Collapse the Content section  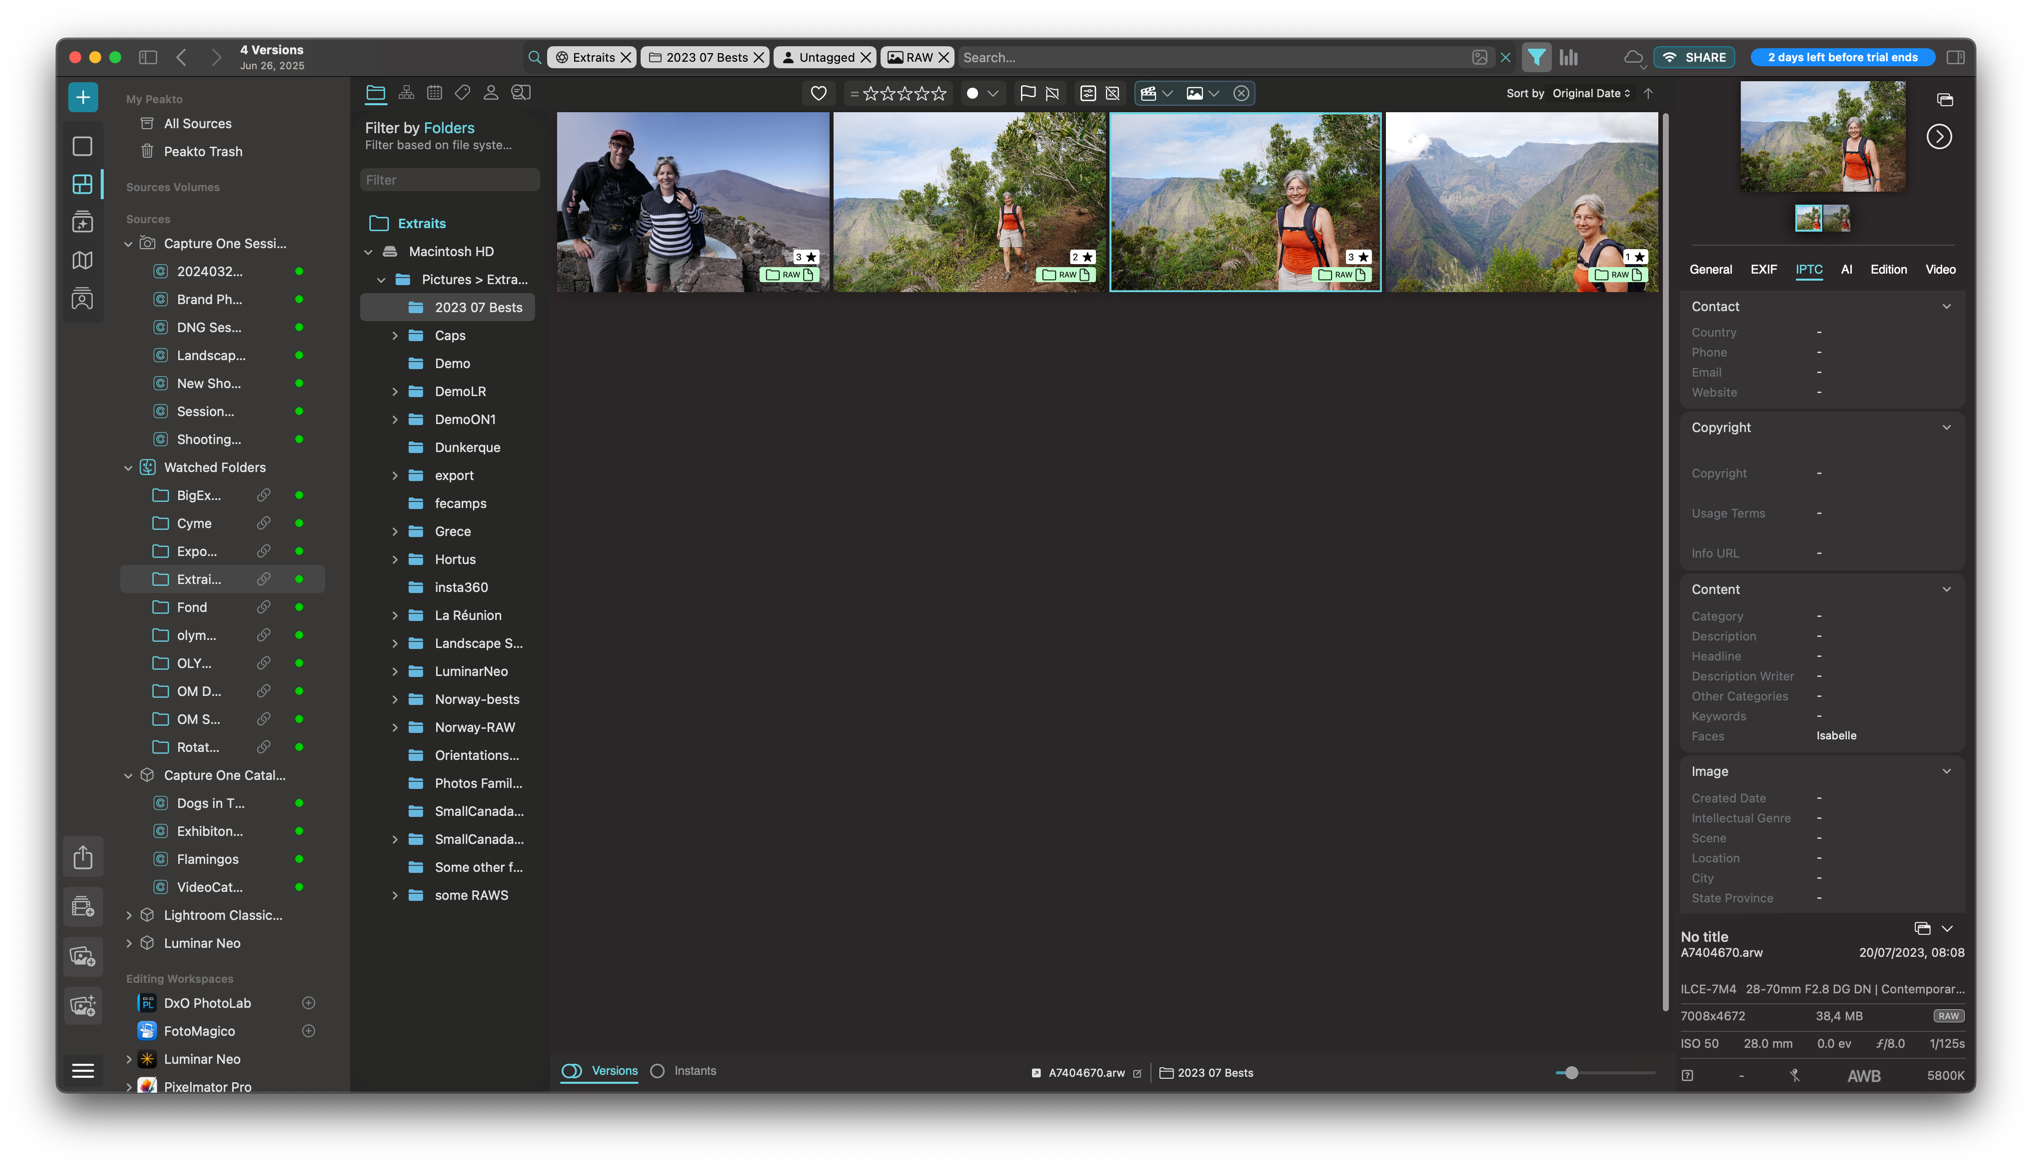(x=1946, y=589)
